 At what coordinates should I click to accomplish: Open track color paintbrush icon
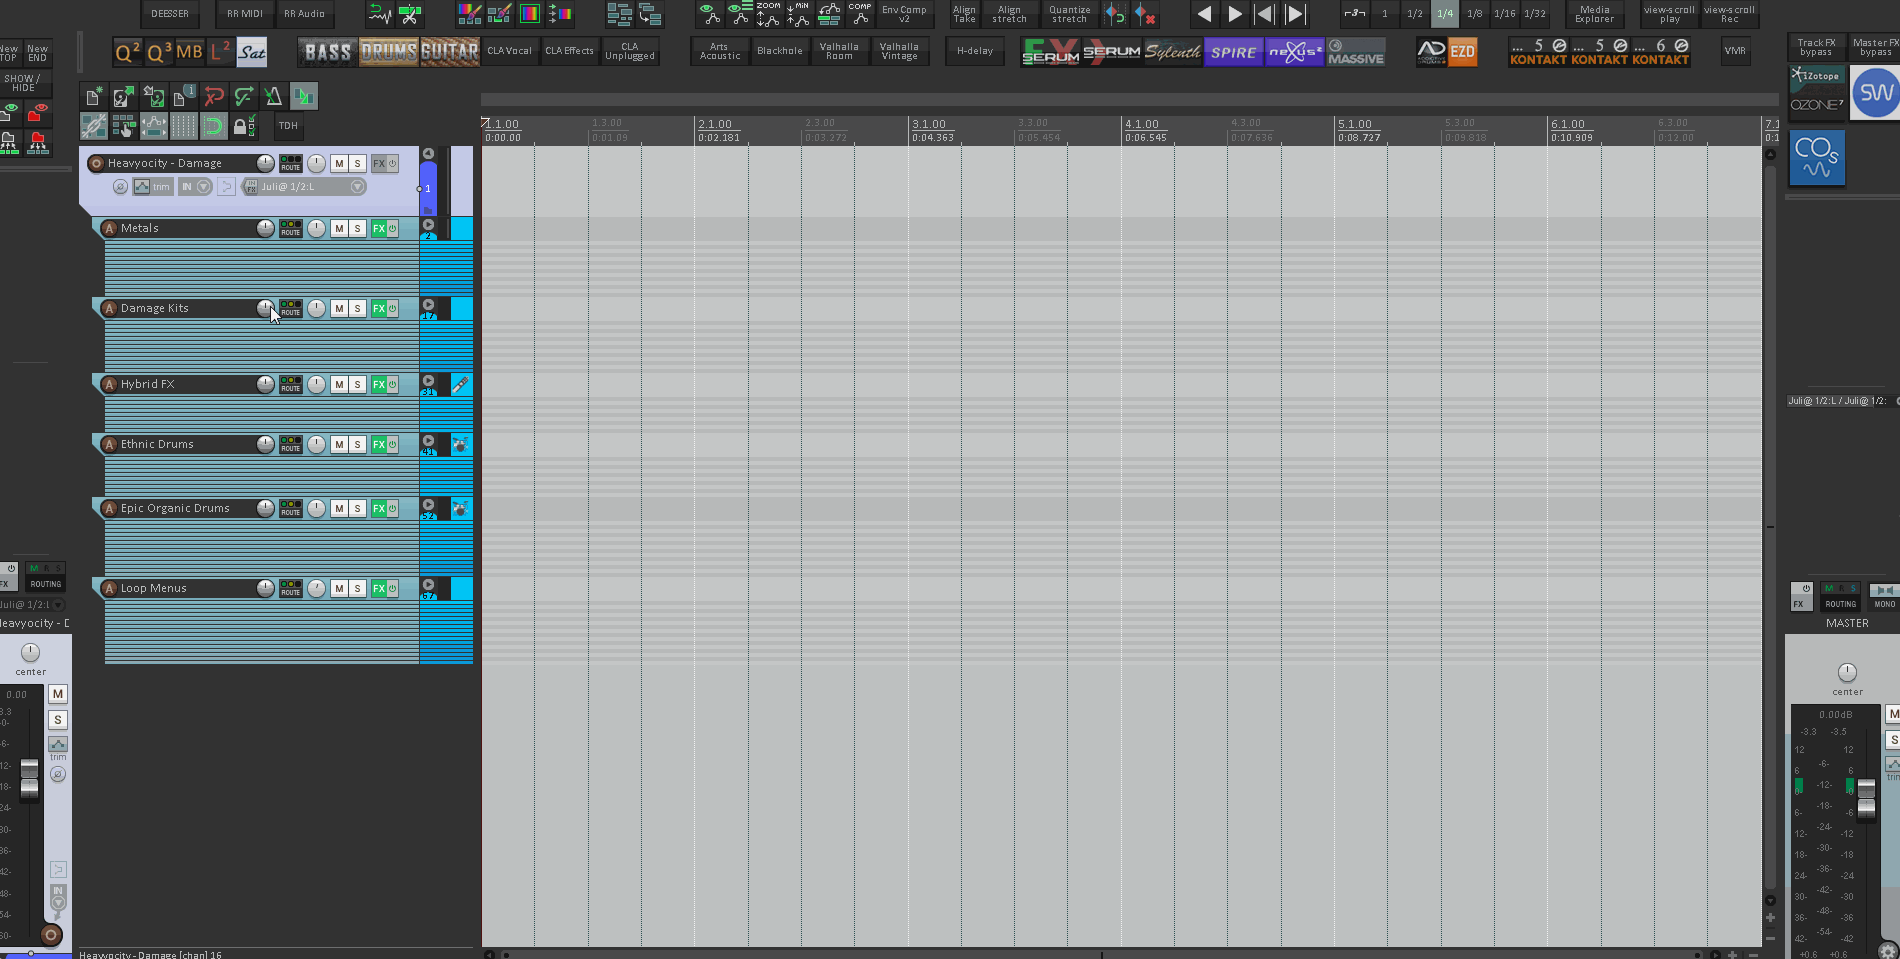470,14
